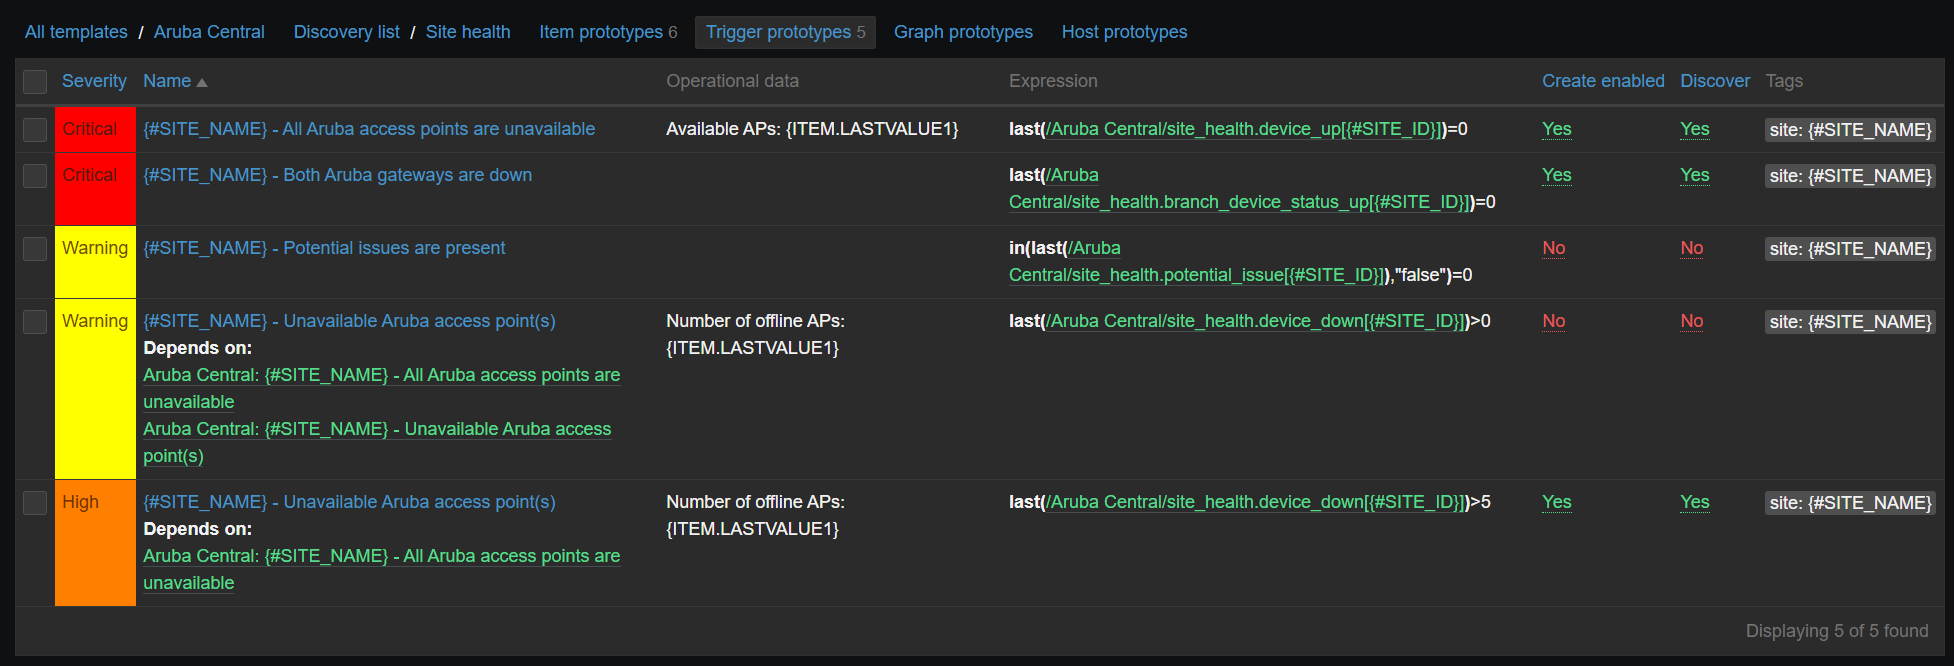
Task: Open All templates breadcrumb link
Action: click(x=76, y=32)
